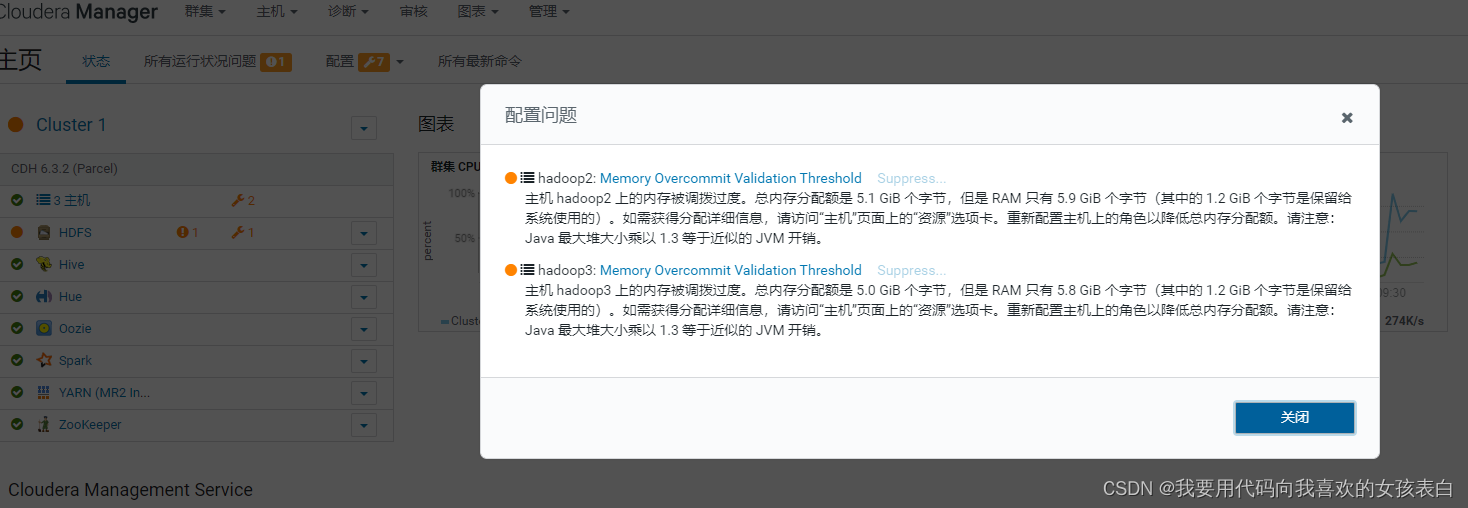Open the Hive service
1468x508 pixels.
click(x=71, y=265)
